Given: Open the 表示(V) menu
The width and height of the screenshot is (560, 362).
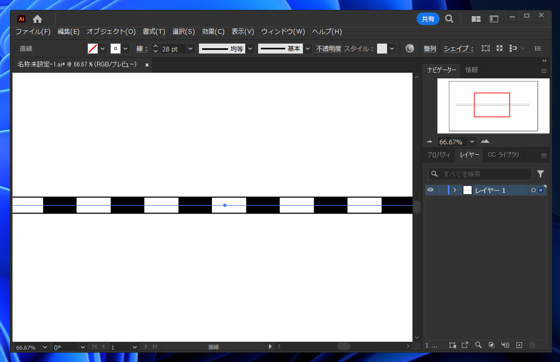Looking at the screenshot, I should pyautogui.click(x=243, y=31).
